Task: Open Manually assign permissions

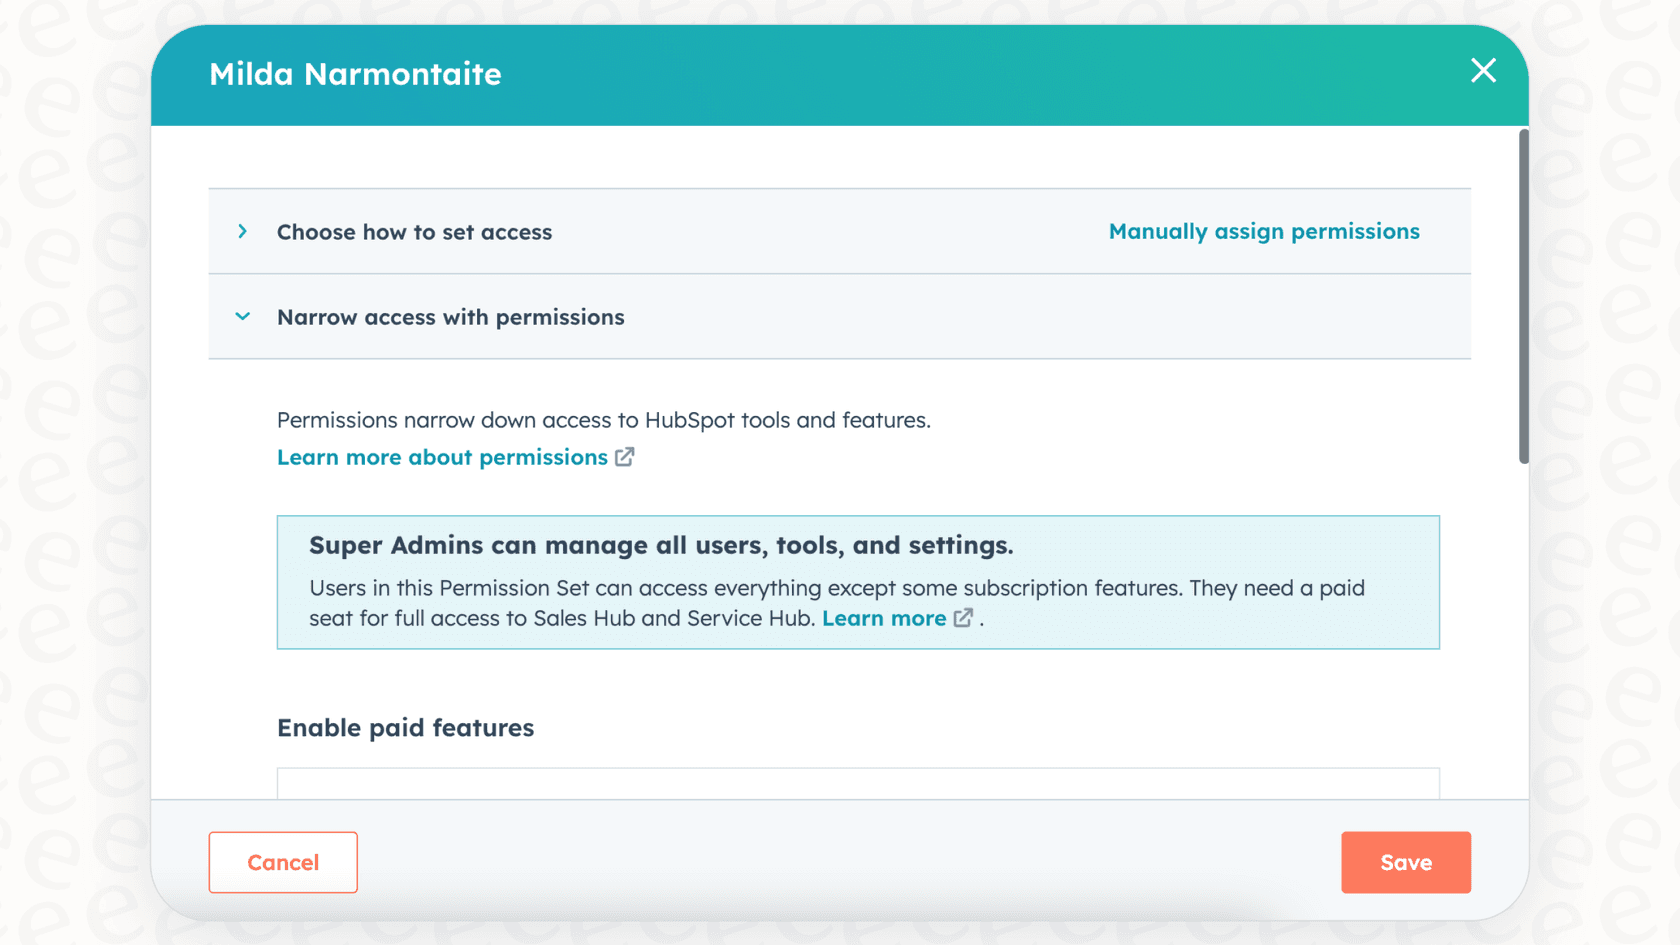Action: click(1264, 231)
